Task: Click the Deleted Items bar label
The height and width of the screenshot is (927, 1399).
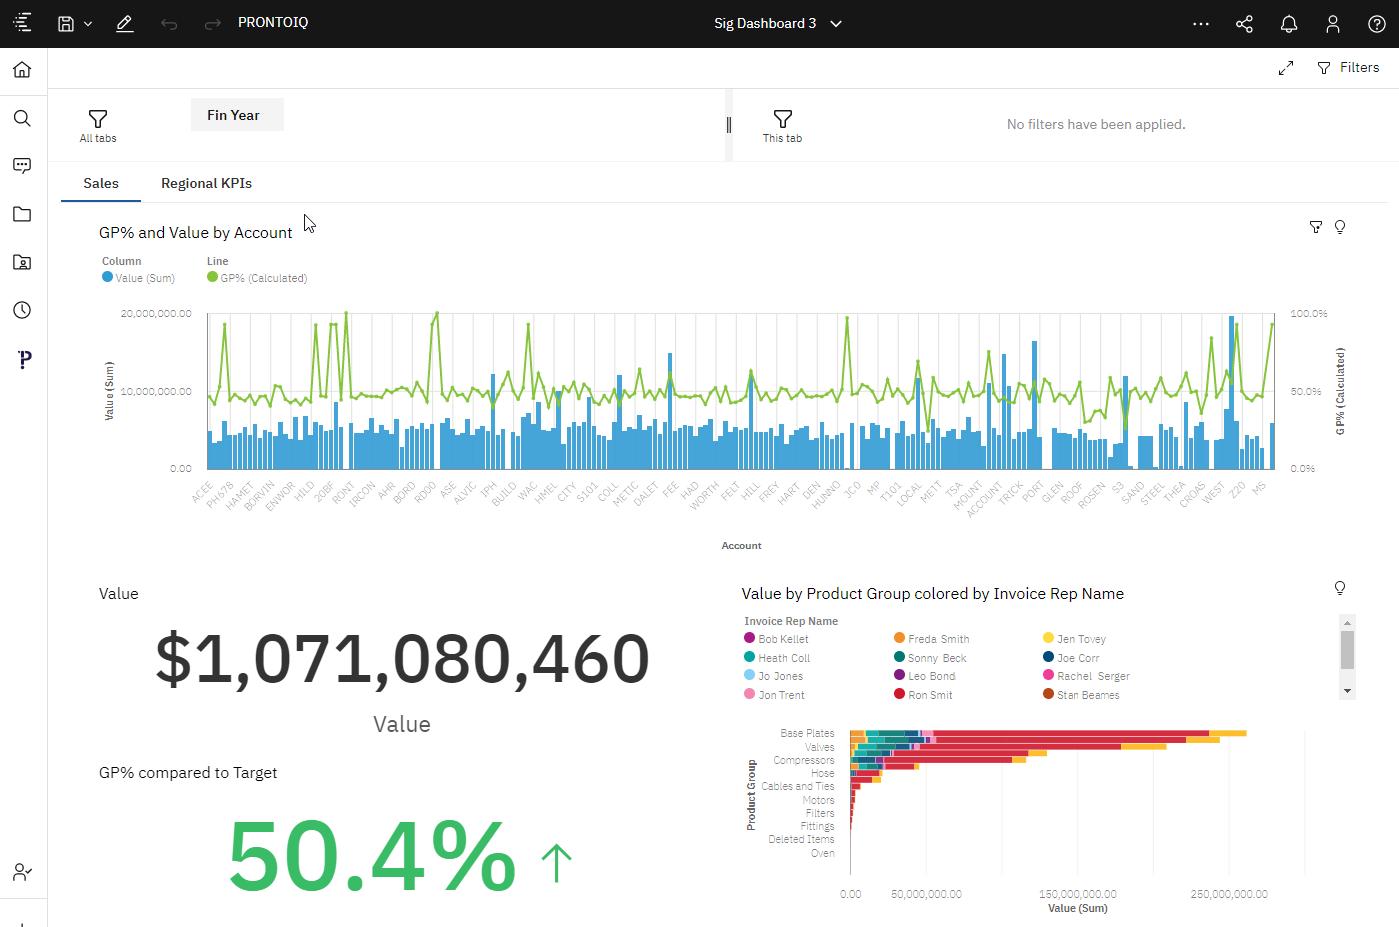Action: click(x=801, y=839)
